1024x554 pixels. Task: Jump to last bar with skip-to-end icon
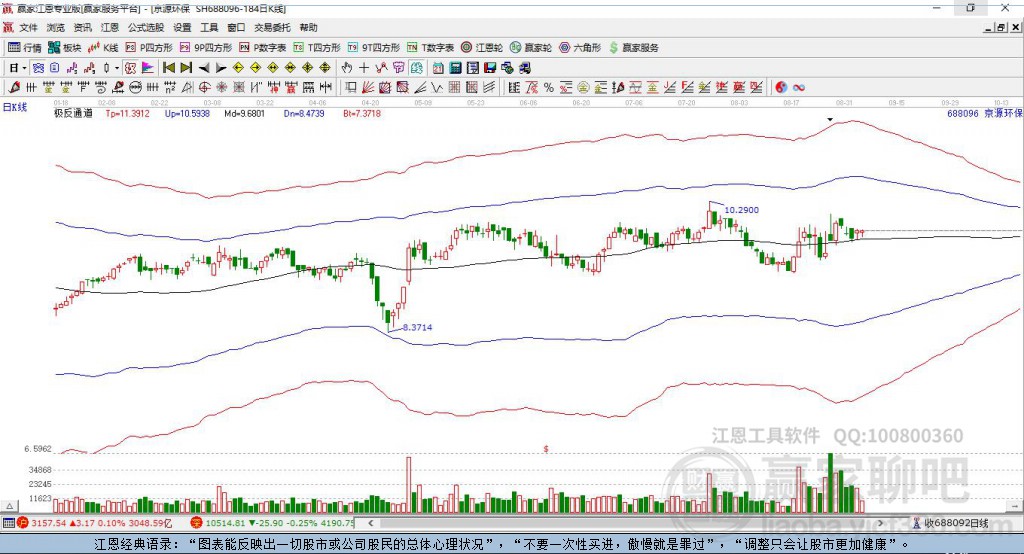pyautogui.click(x=186, y=68)
